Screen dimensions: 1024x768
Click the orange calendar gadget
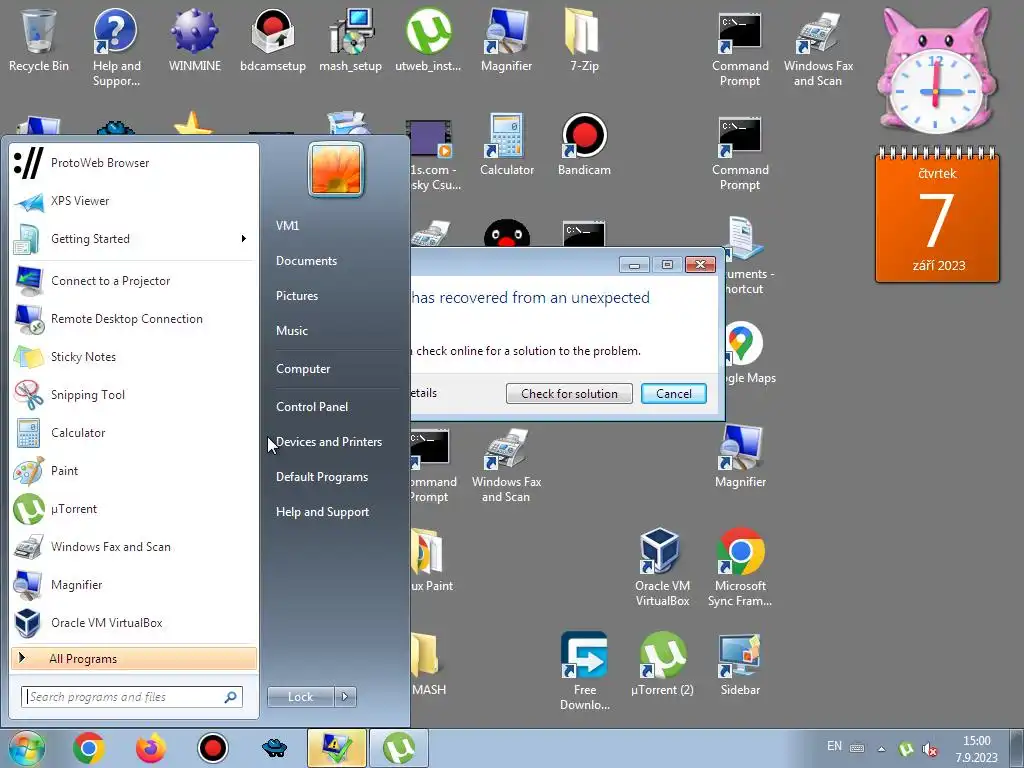coord(937,215)
